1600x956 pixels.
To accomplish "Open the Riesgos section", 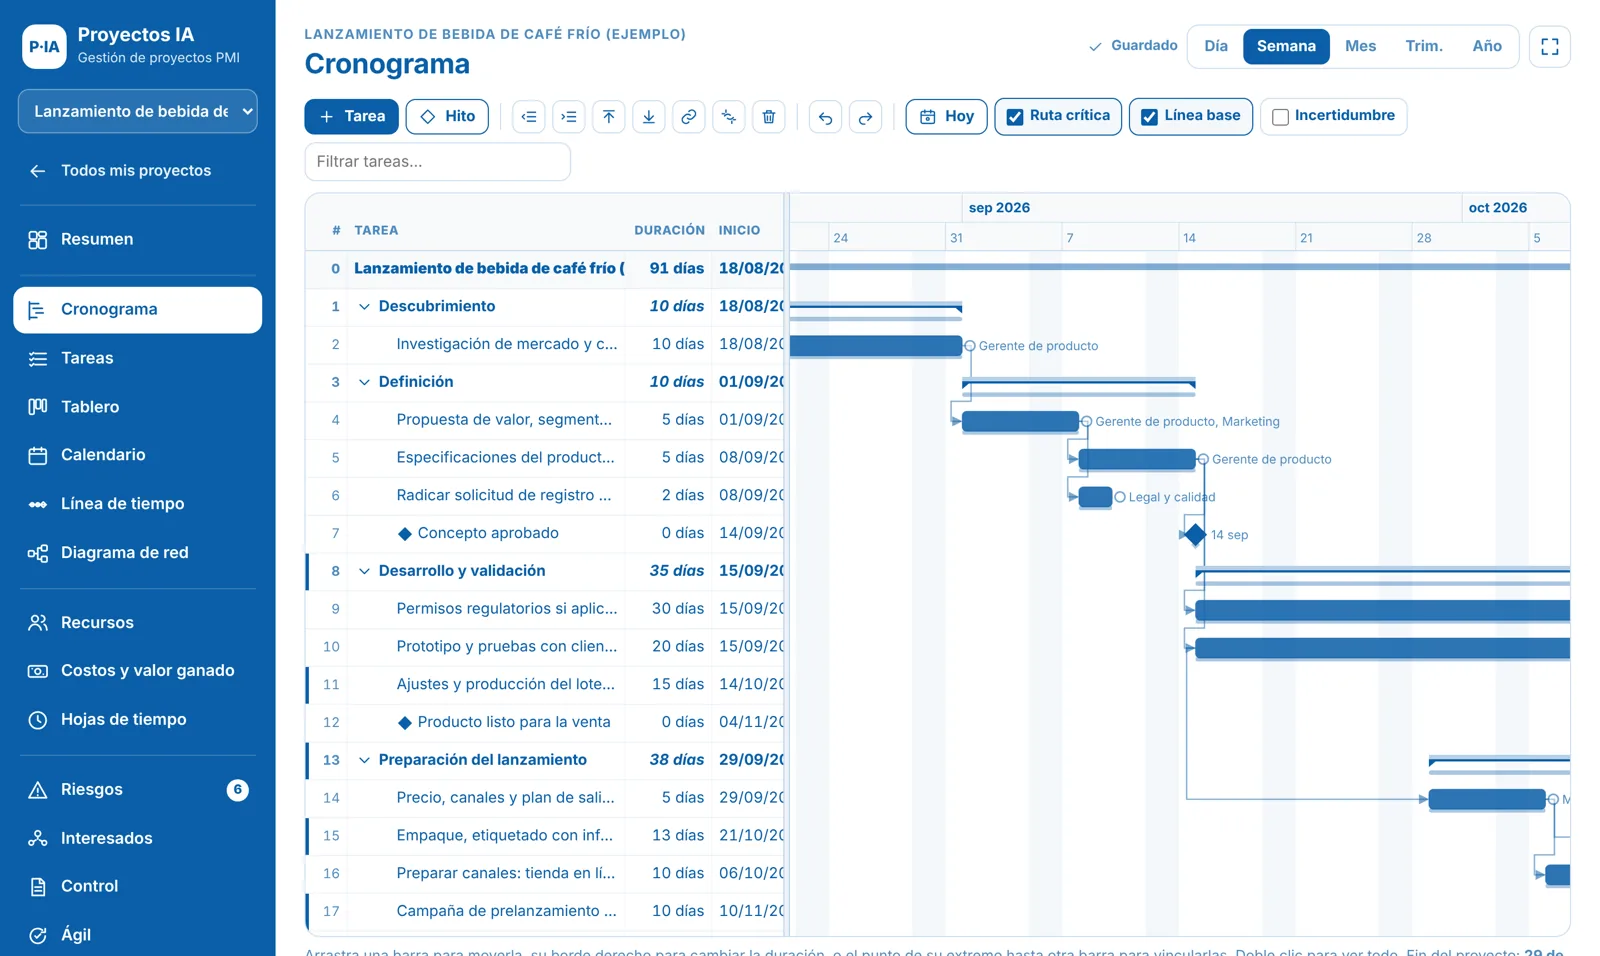I will tap(138, 790).
